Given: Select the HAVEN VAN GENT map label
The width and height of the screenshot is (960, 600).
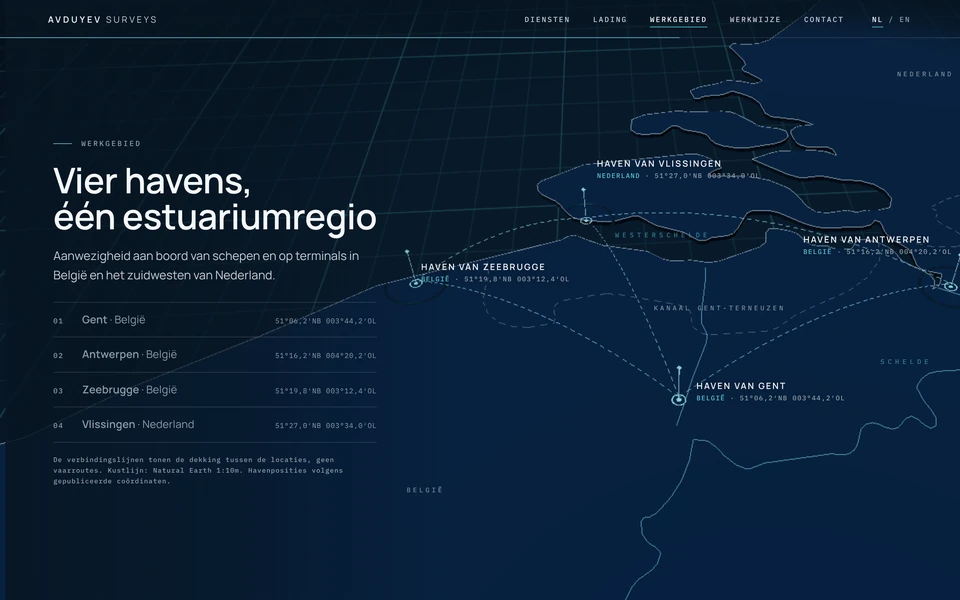Looking at the screenshot, I should [x=741, y=386].
